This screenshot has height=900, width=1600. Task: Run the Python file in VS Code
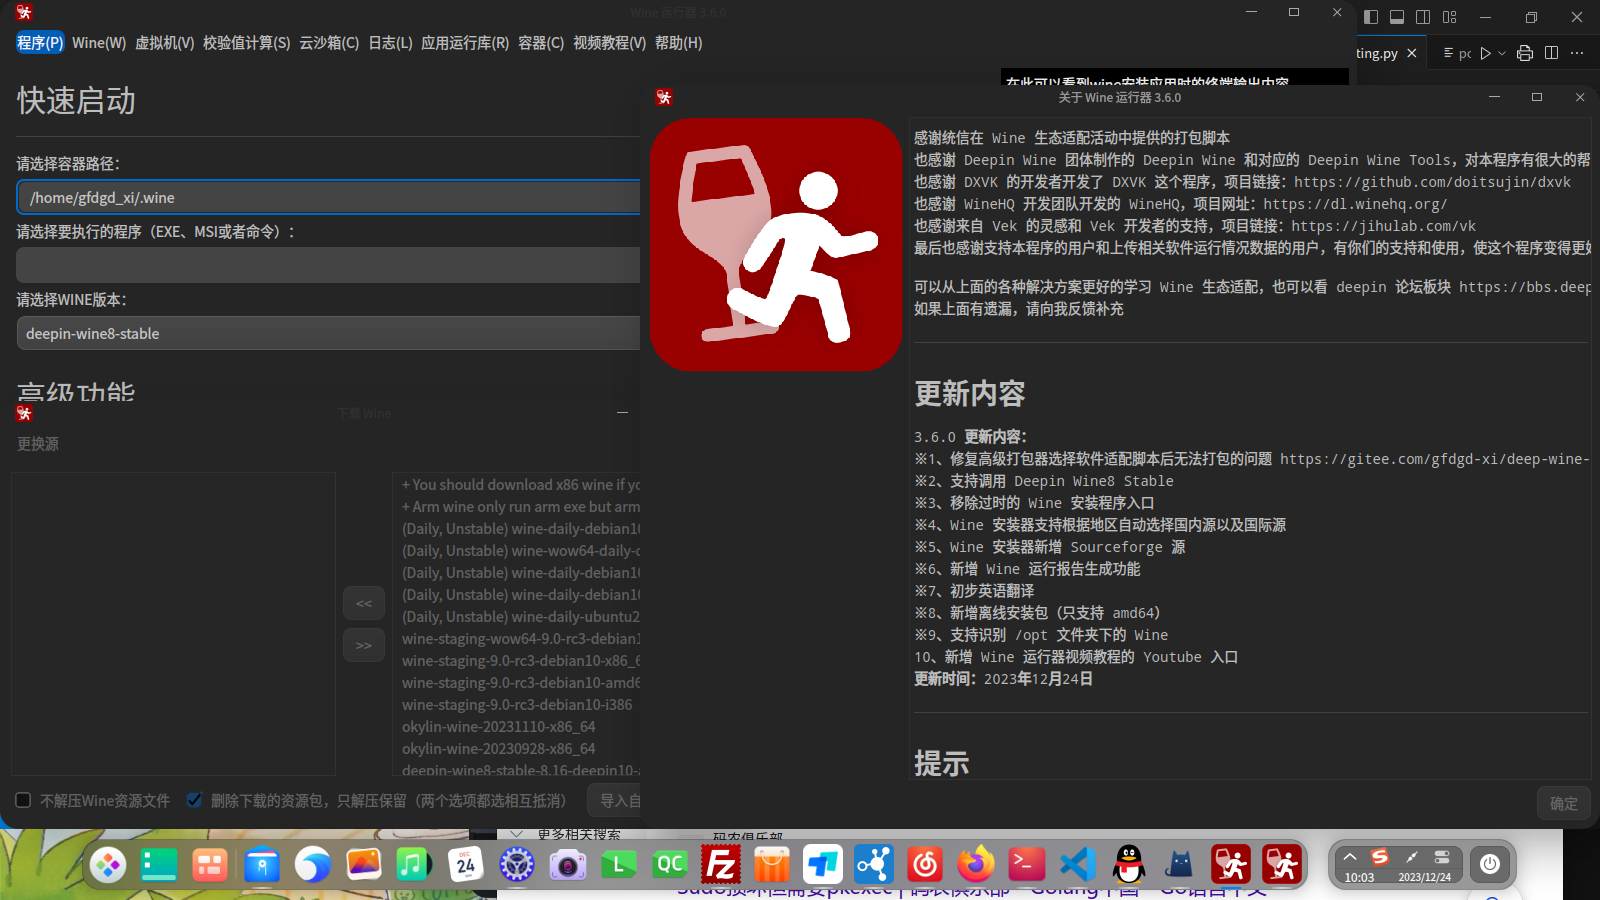1486,53
